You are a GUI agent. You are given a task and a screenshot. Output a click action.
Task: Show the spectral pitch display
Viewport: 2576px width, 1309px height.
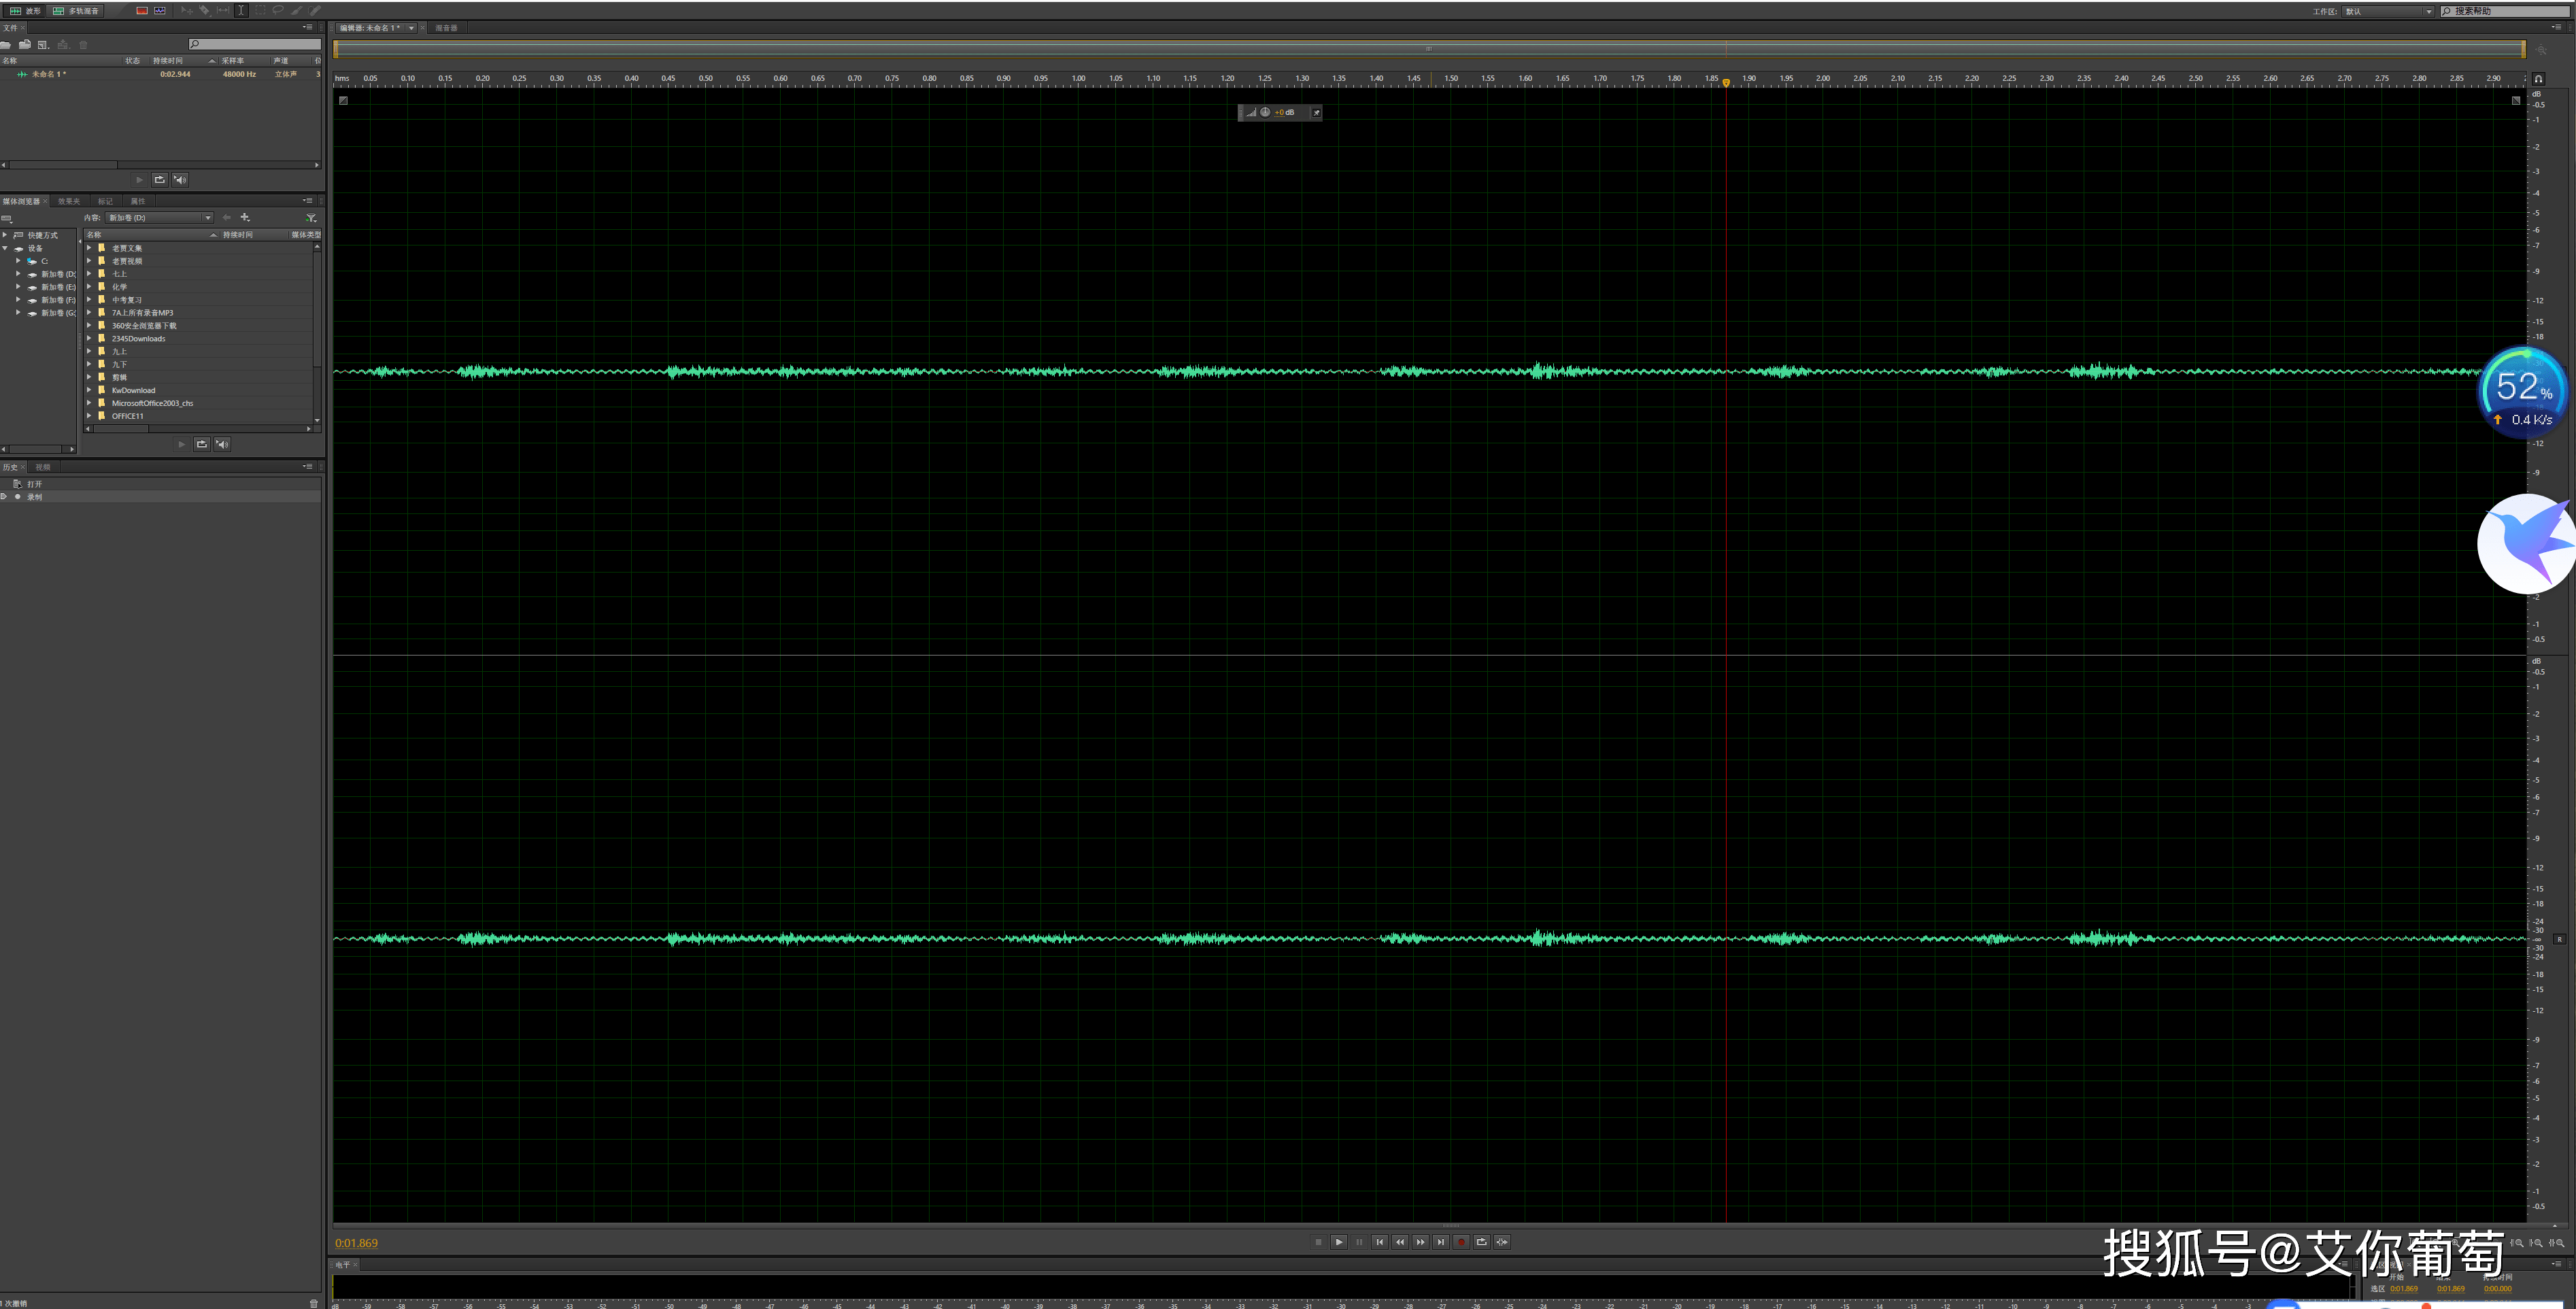pyautogui.click(x=160, y=10)
